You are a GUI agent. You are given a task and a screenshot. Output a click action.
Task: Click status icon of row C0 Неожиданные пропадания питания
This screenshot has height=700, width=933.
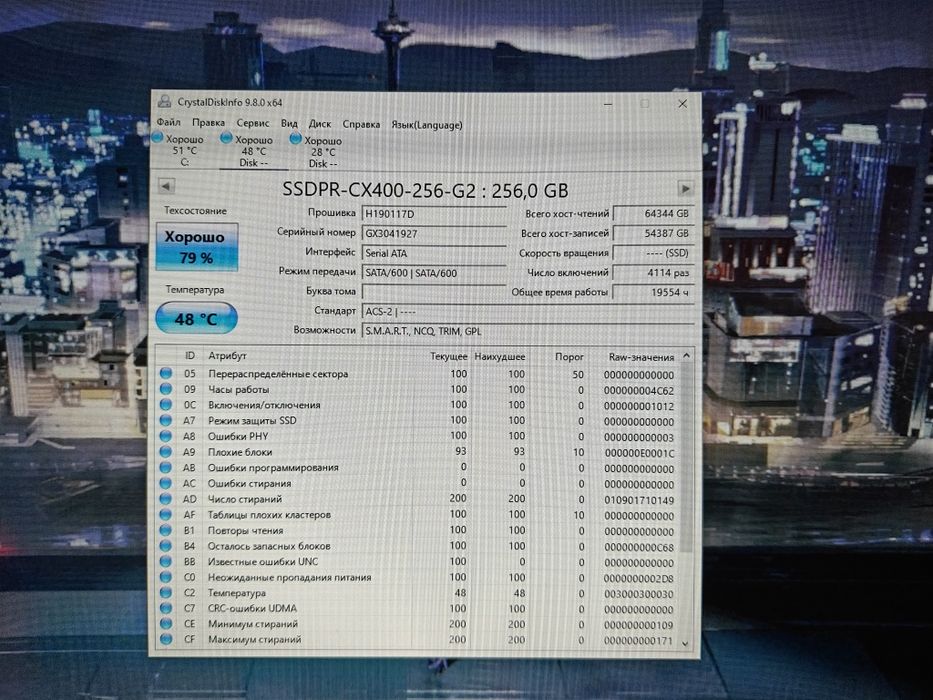click(166, 577)
